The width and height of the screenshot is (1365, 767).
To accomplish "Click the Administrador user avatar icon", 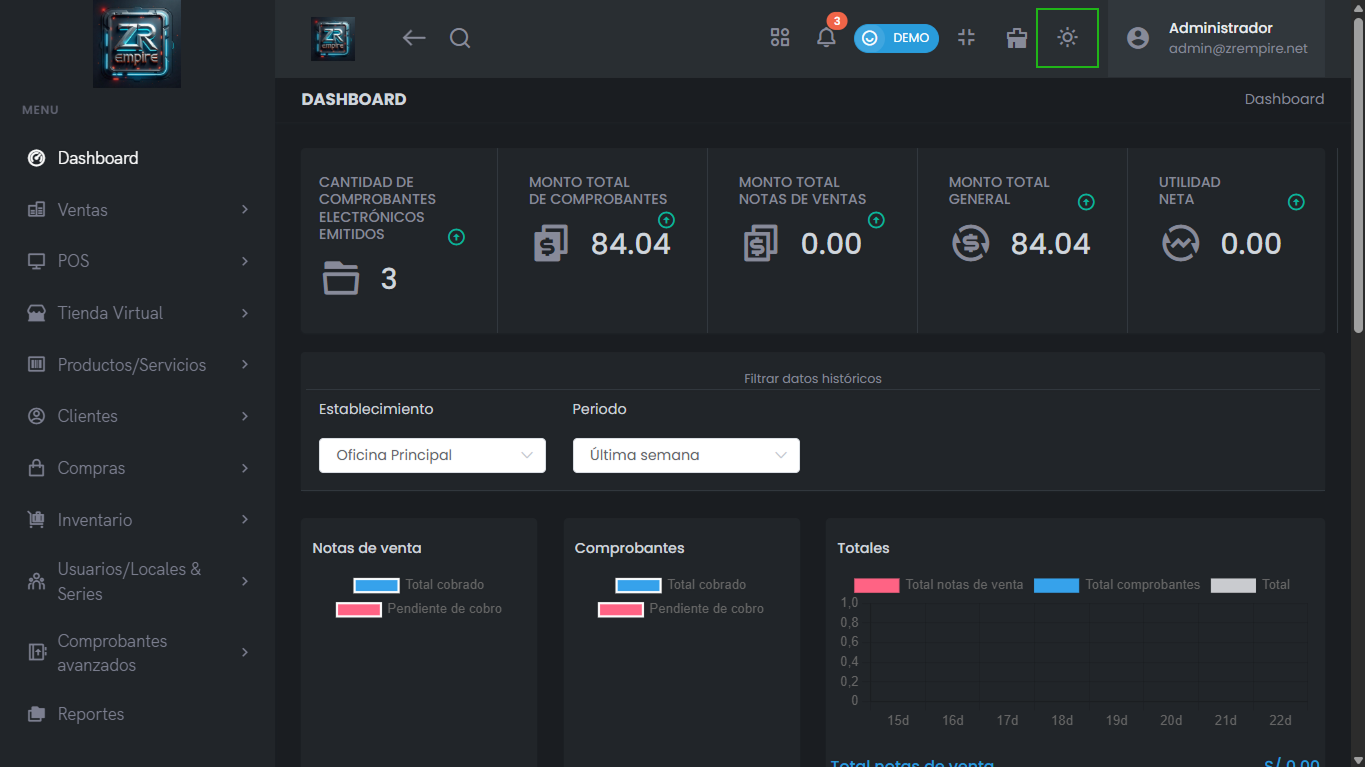I will click(x=1138, y=38).
